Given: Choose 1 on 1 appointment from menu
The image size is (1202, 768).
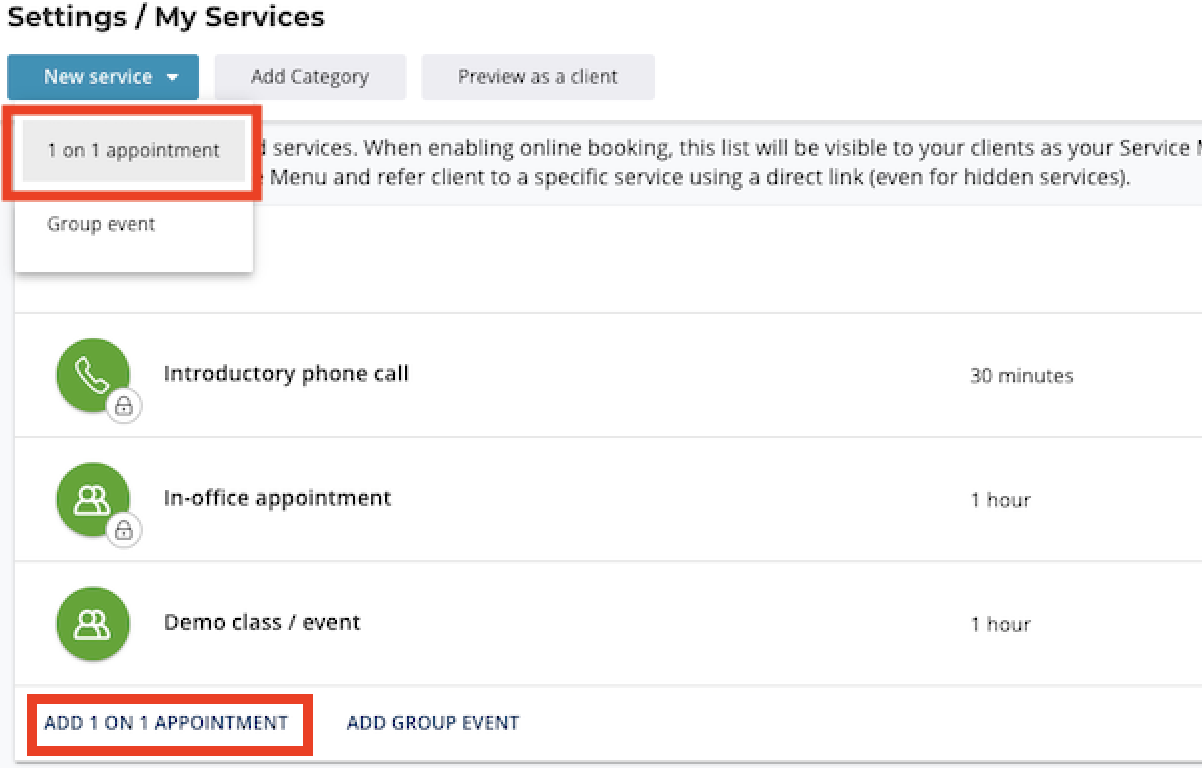Looking at the screenshot, I should [x=134, y=151].
